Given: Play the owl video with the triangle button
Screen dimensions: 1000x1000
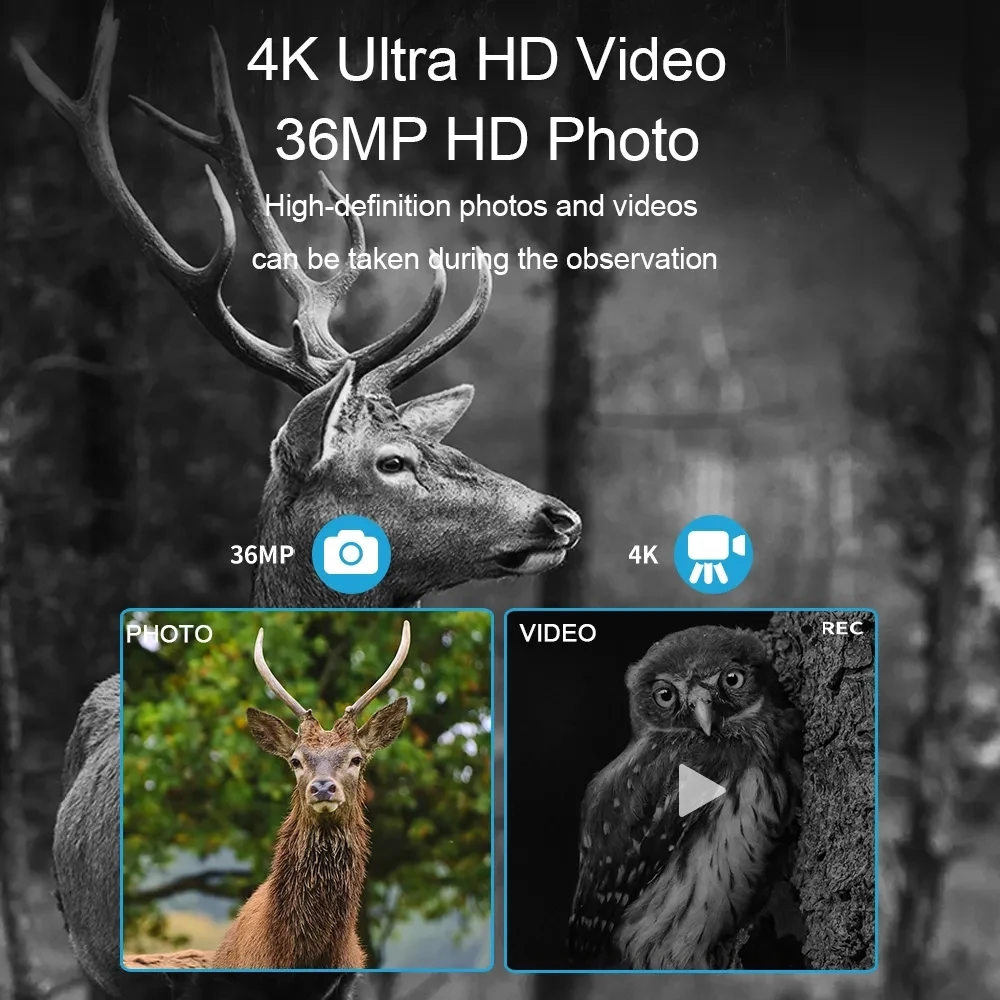Looking at the screenshot, I should point(700,790).
